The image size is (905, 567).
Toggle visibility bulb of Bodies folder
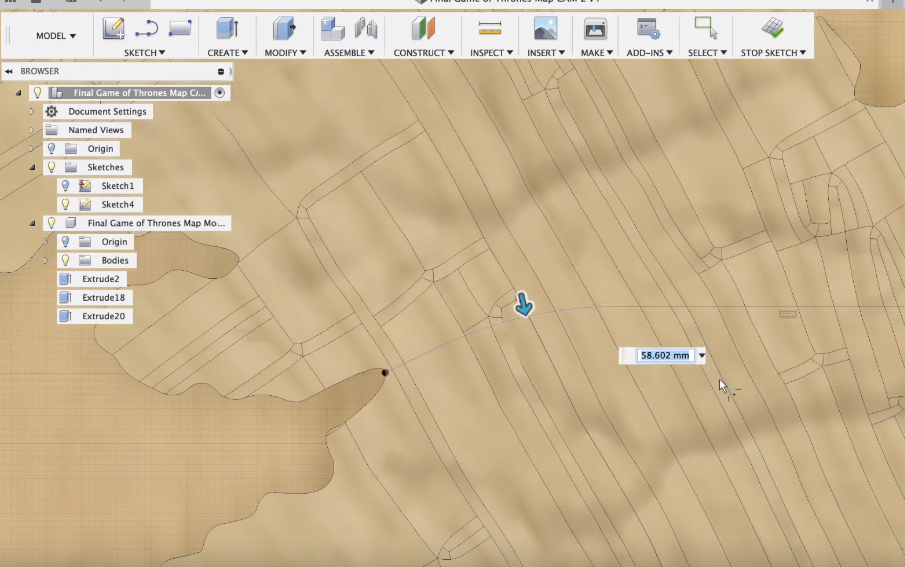tap(65, 260)
